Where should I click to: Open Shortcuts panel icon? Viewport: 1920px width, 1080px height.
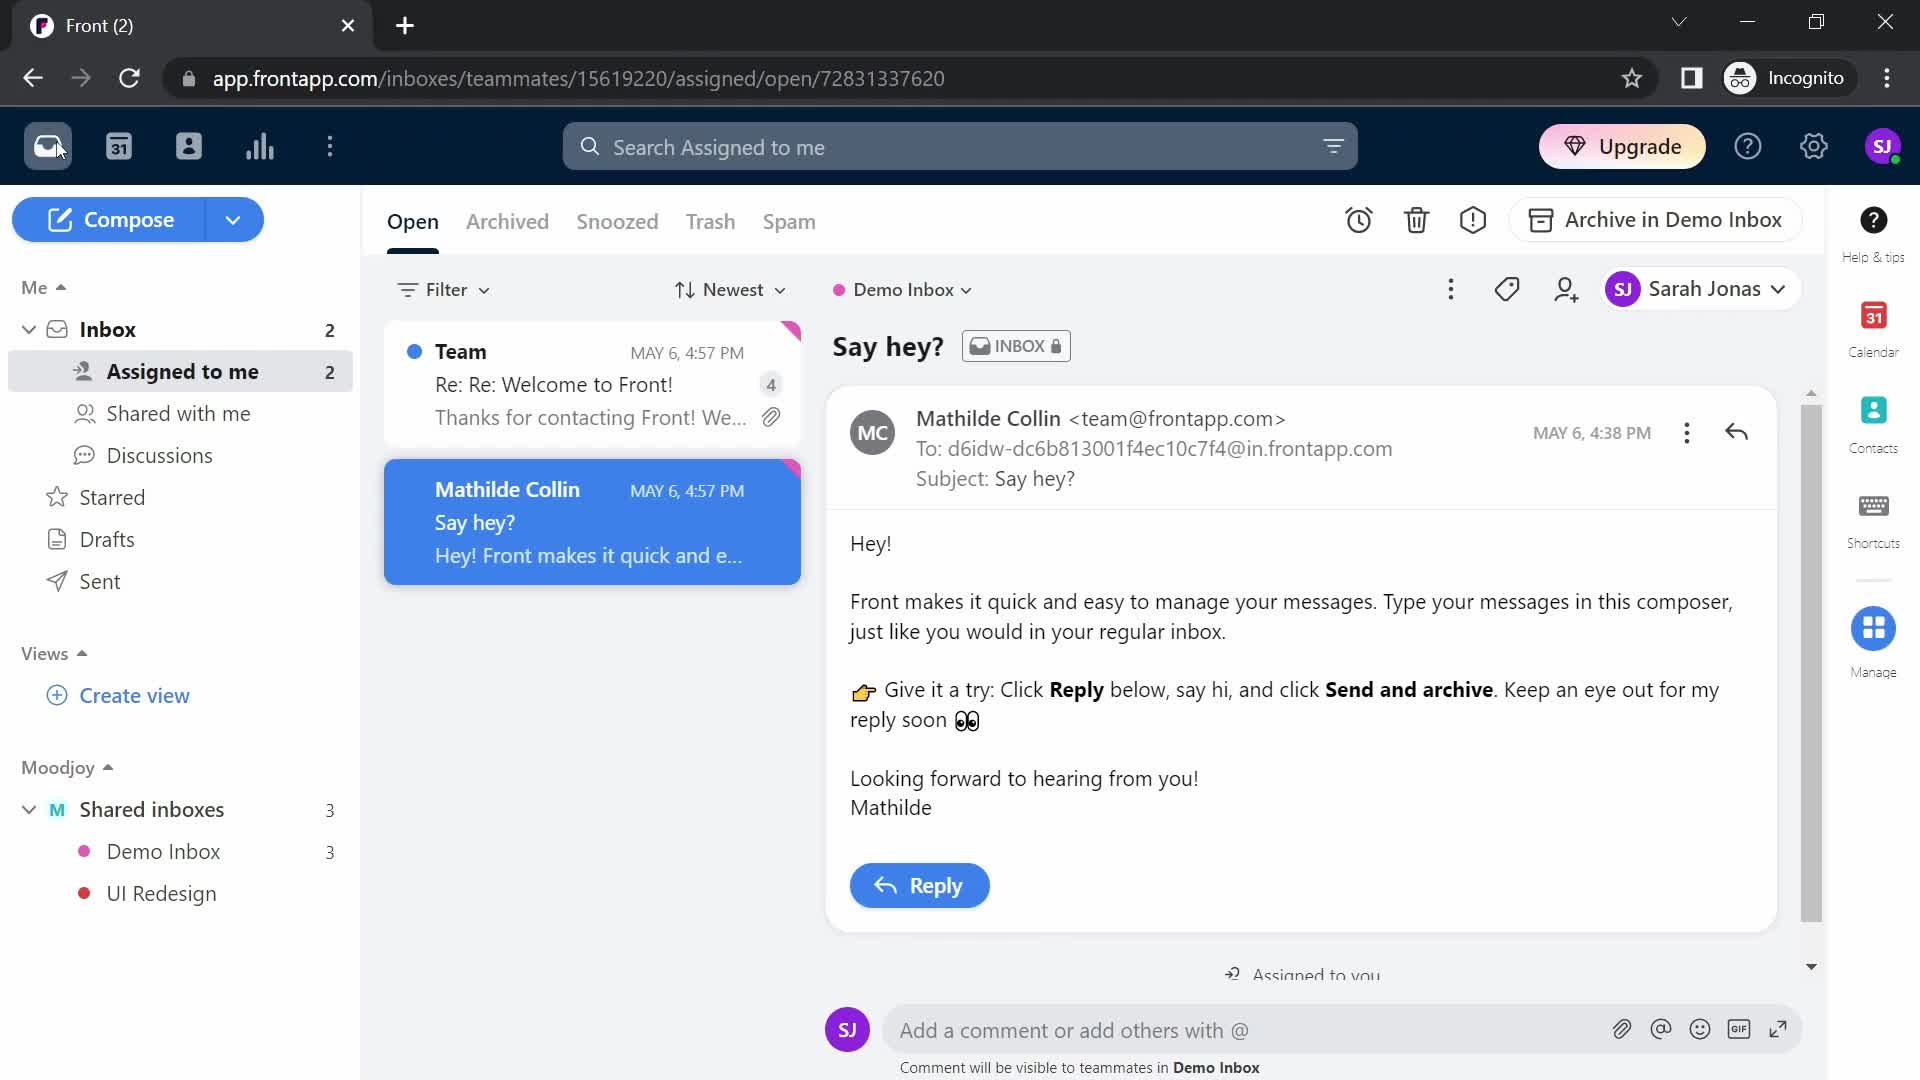click(1874, 512)
